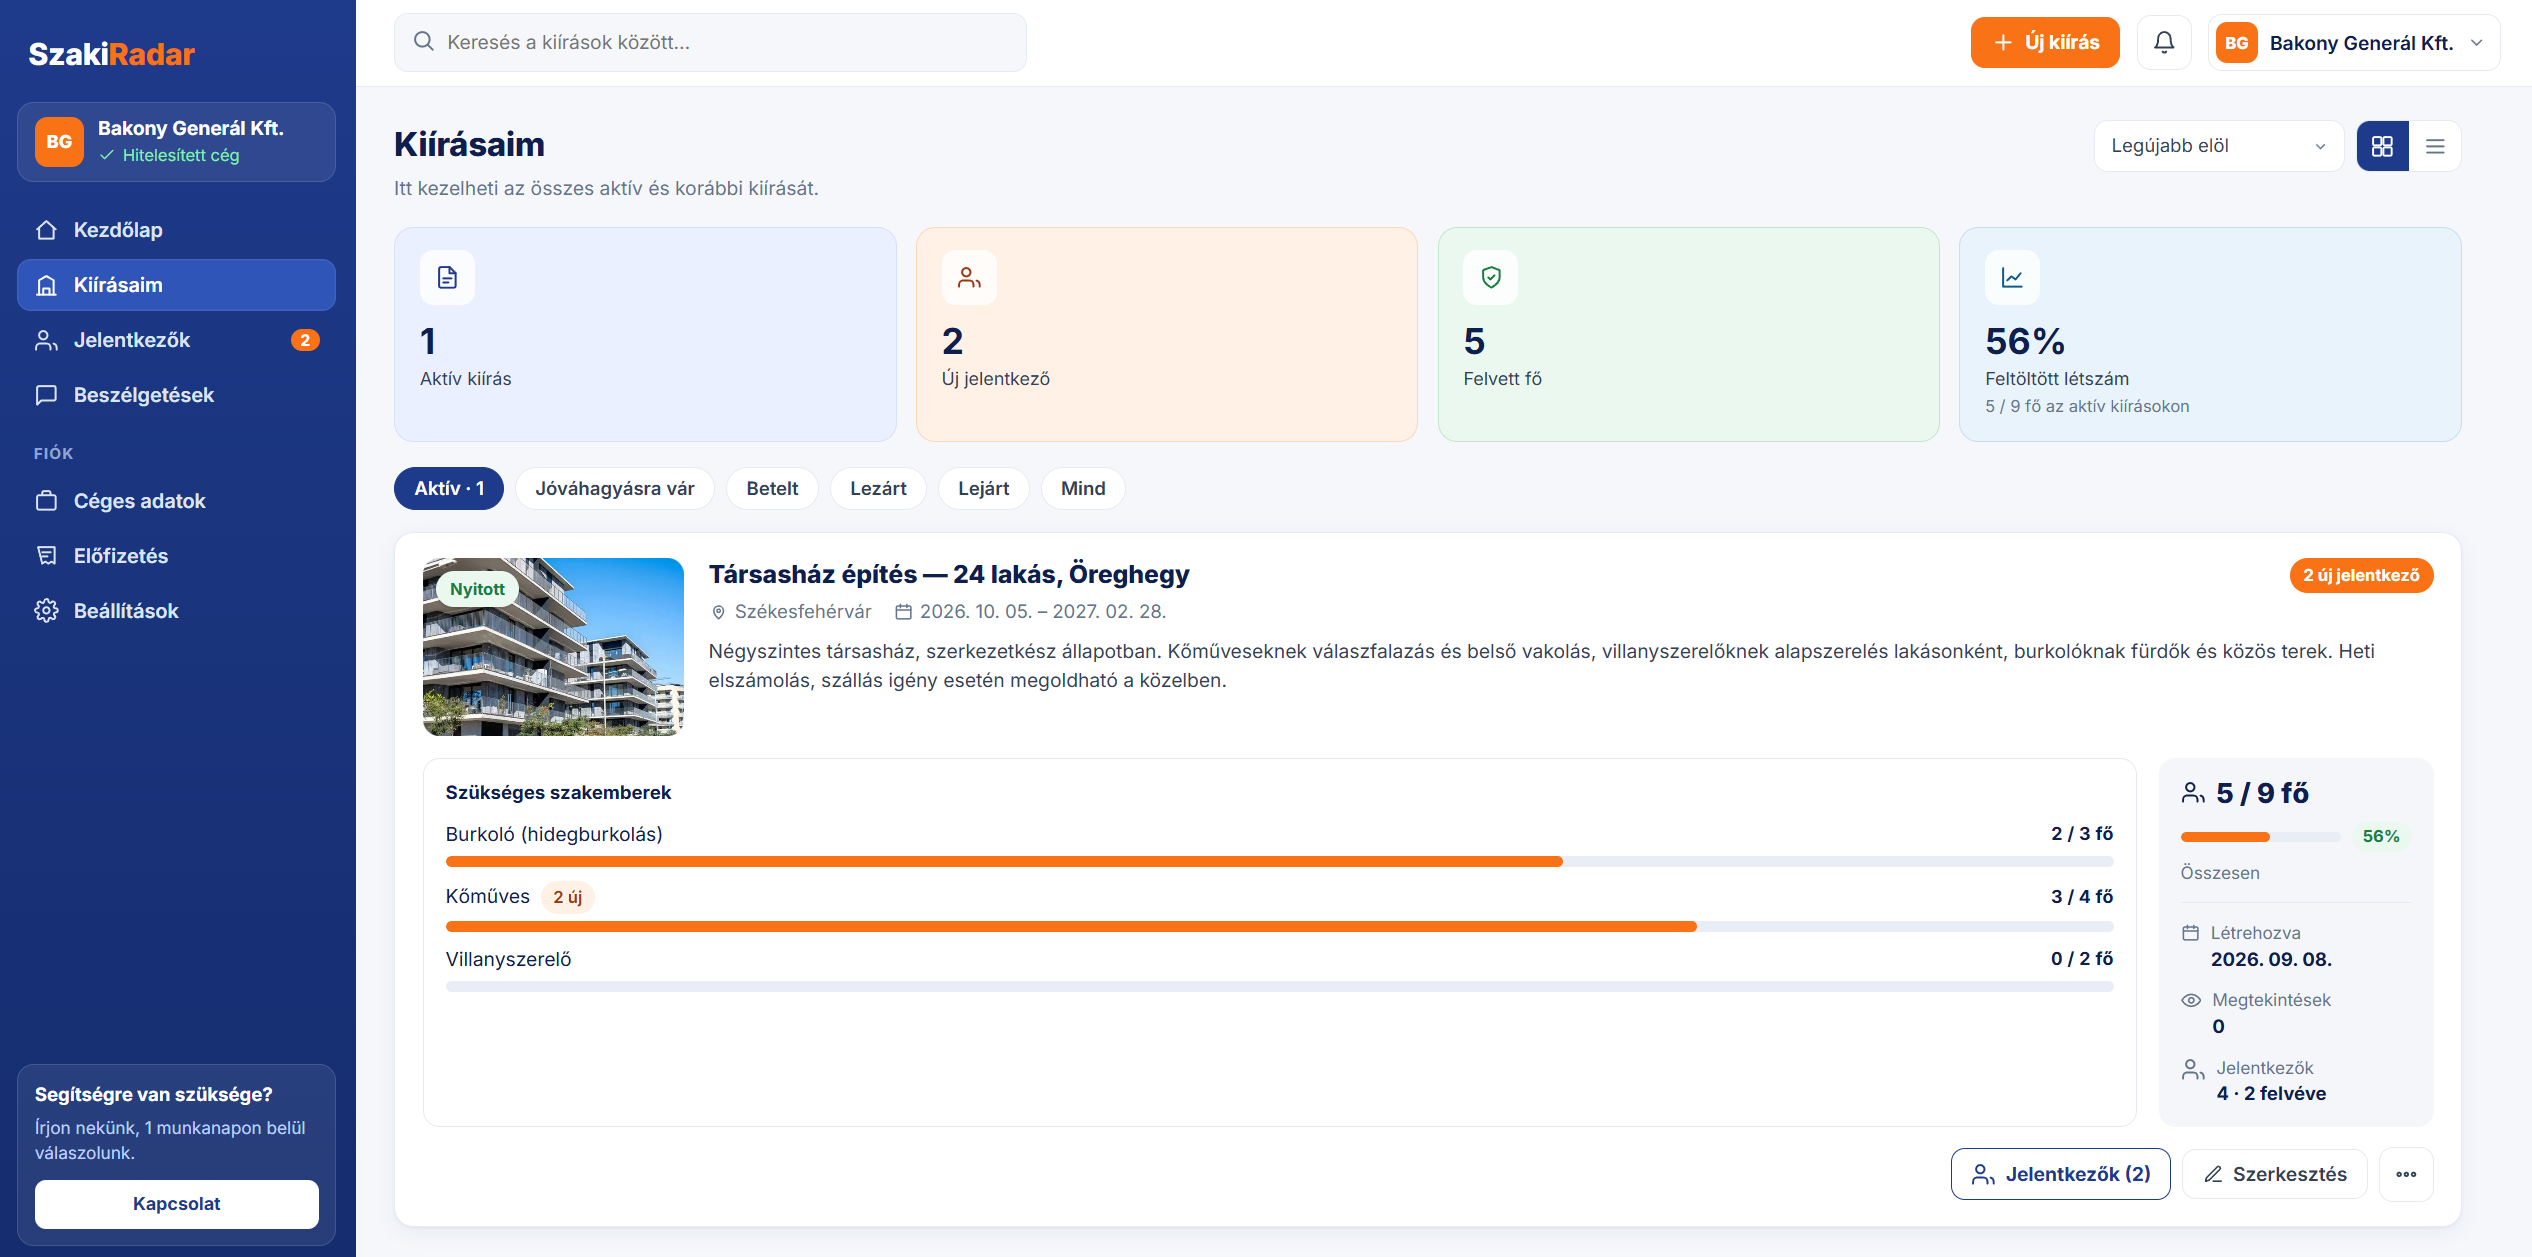
Task: Click the calendar icon beside project dates
Action: tap(903, 611)
